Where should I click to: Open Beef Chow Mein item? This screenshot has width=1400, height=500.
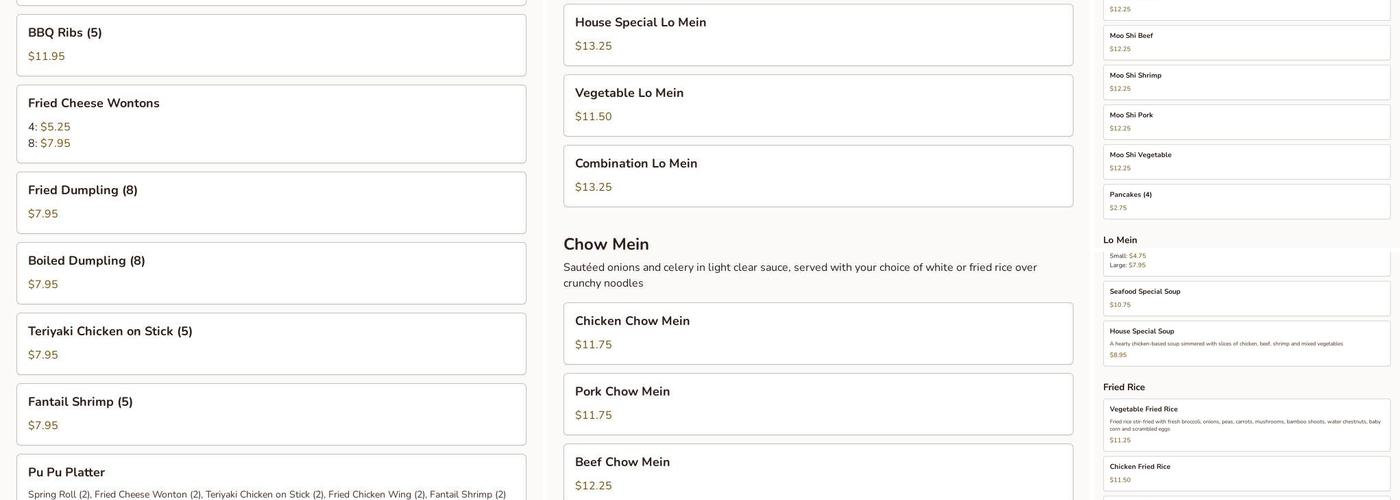coord(818,472)
